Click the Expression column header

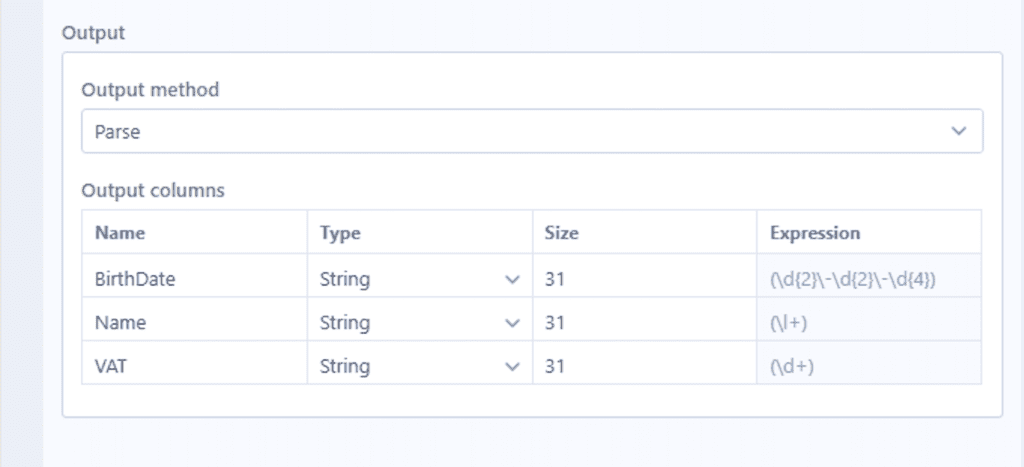pyautogui.click(x=814, y=233)
